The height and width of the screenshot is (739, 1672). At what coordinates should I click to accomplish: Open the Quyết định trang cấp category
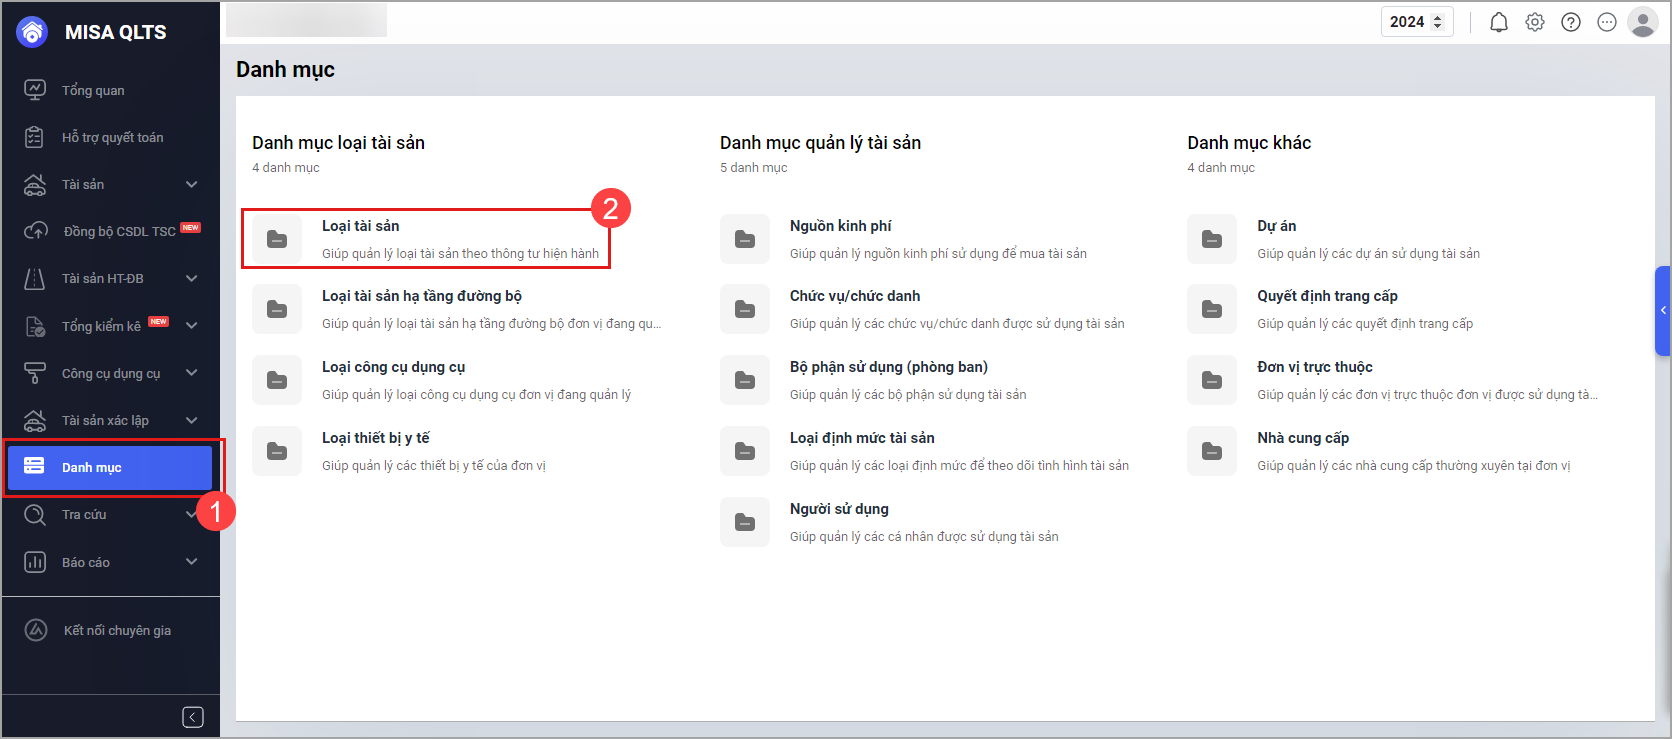pos(1332,309)
